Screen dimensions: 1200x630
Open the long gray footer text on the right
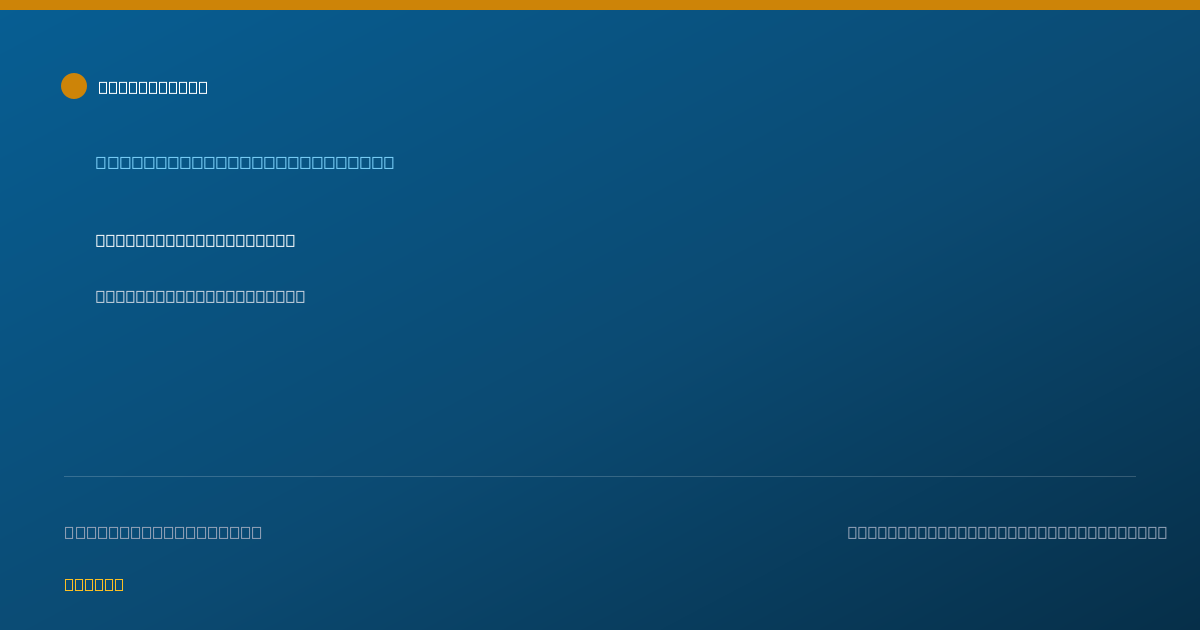pyautogui.click(x=1007, y=532)
